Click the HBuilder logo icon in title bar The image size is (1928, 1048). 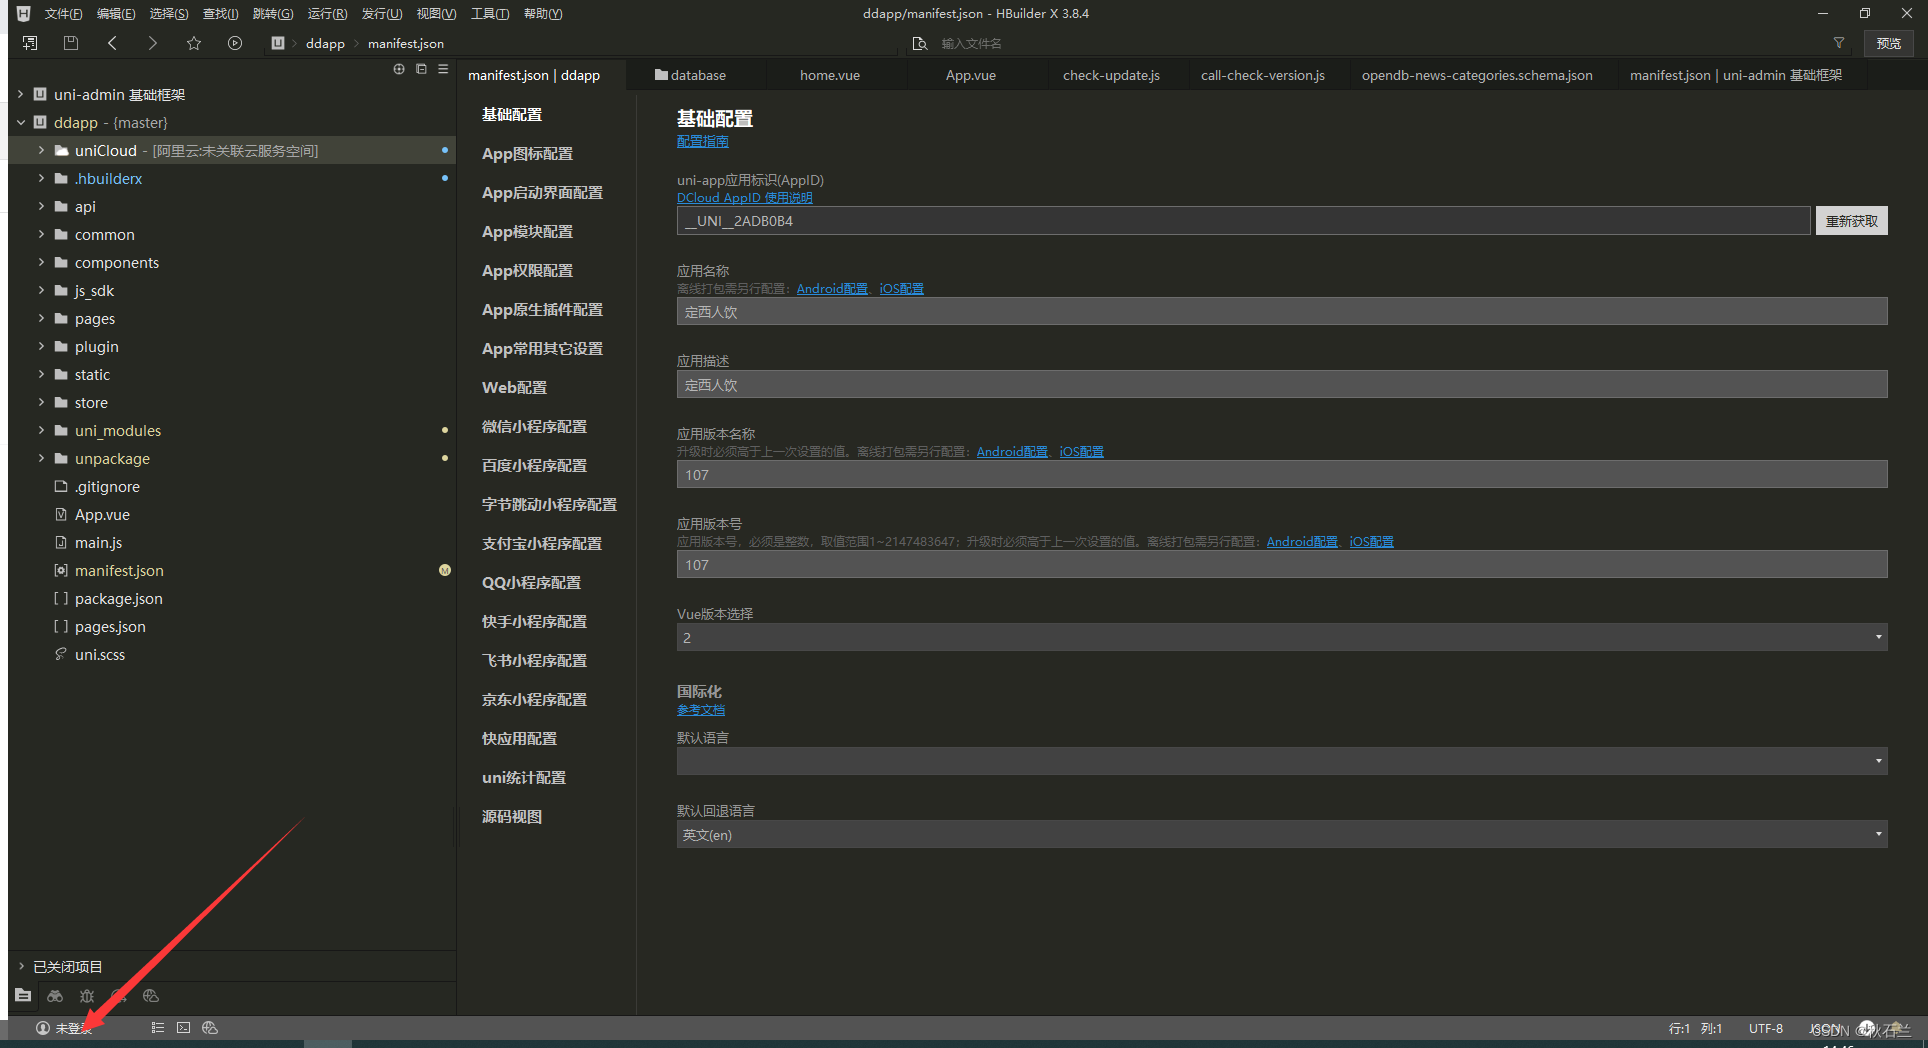click(23, 14)
